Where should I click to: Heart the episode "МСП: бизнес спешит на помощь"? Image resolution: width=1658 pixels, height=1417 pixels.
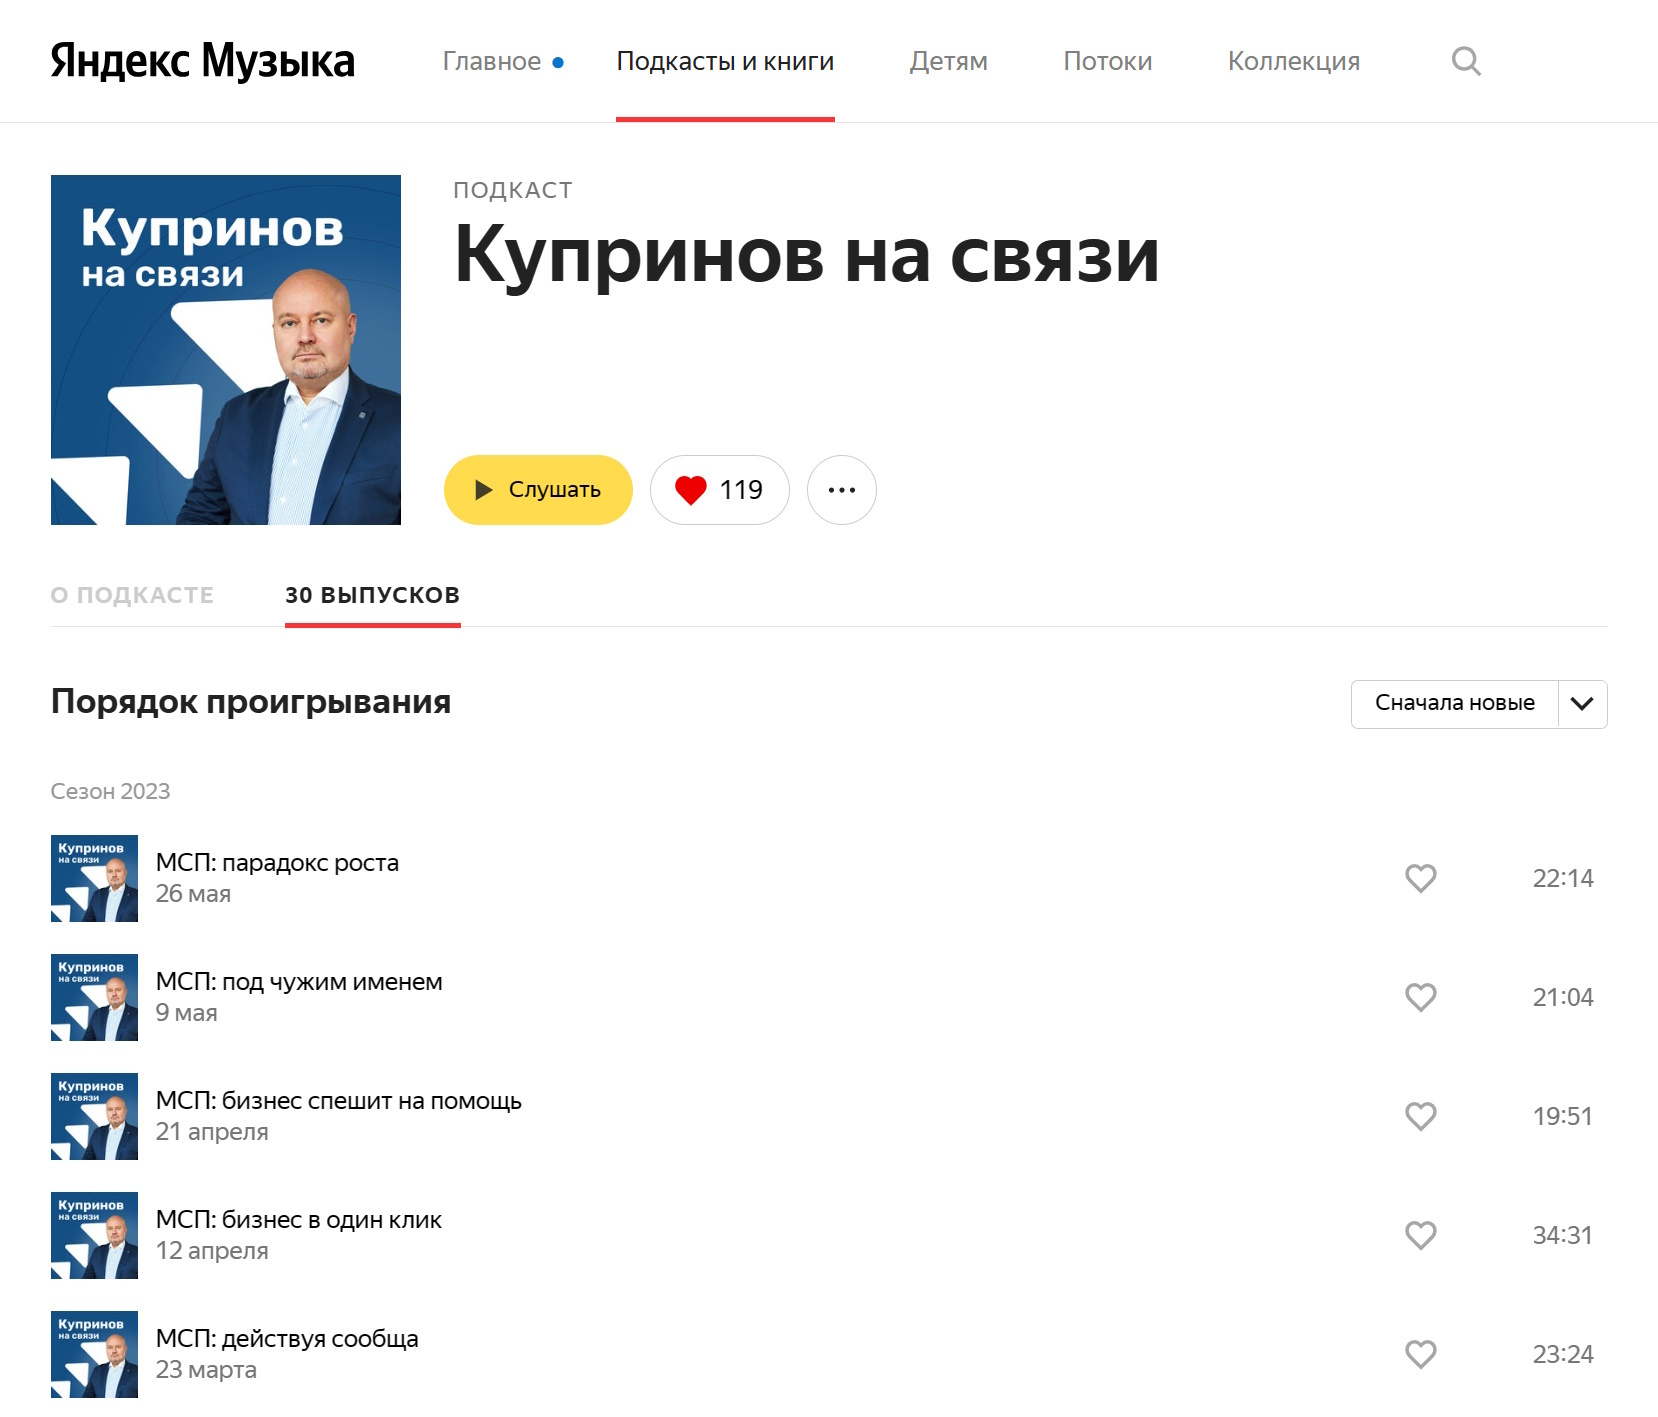click(x=1420, y=1116)
